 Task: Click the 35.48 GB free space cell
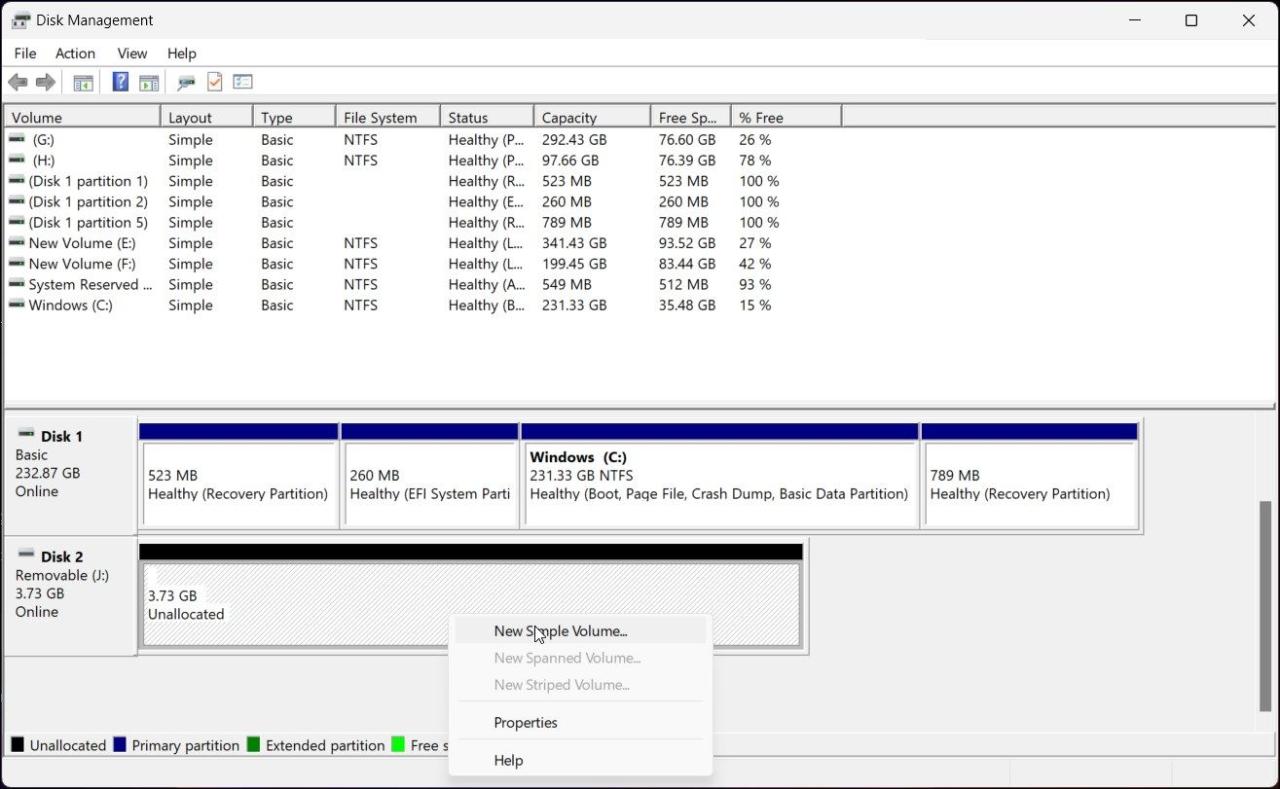[687, 305]
